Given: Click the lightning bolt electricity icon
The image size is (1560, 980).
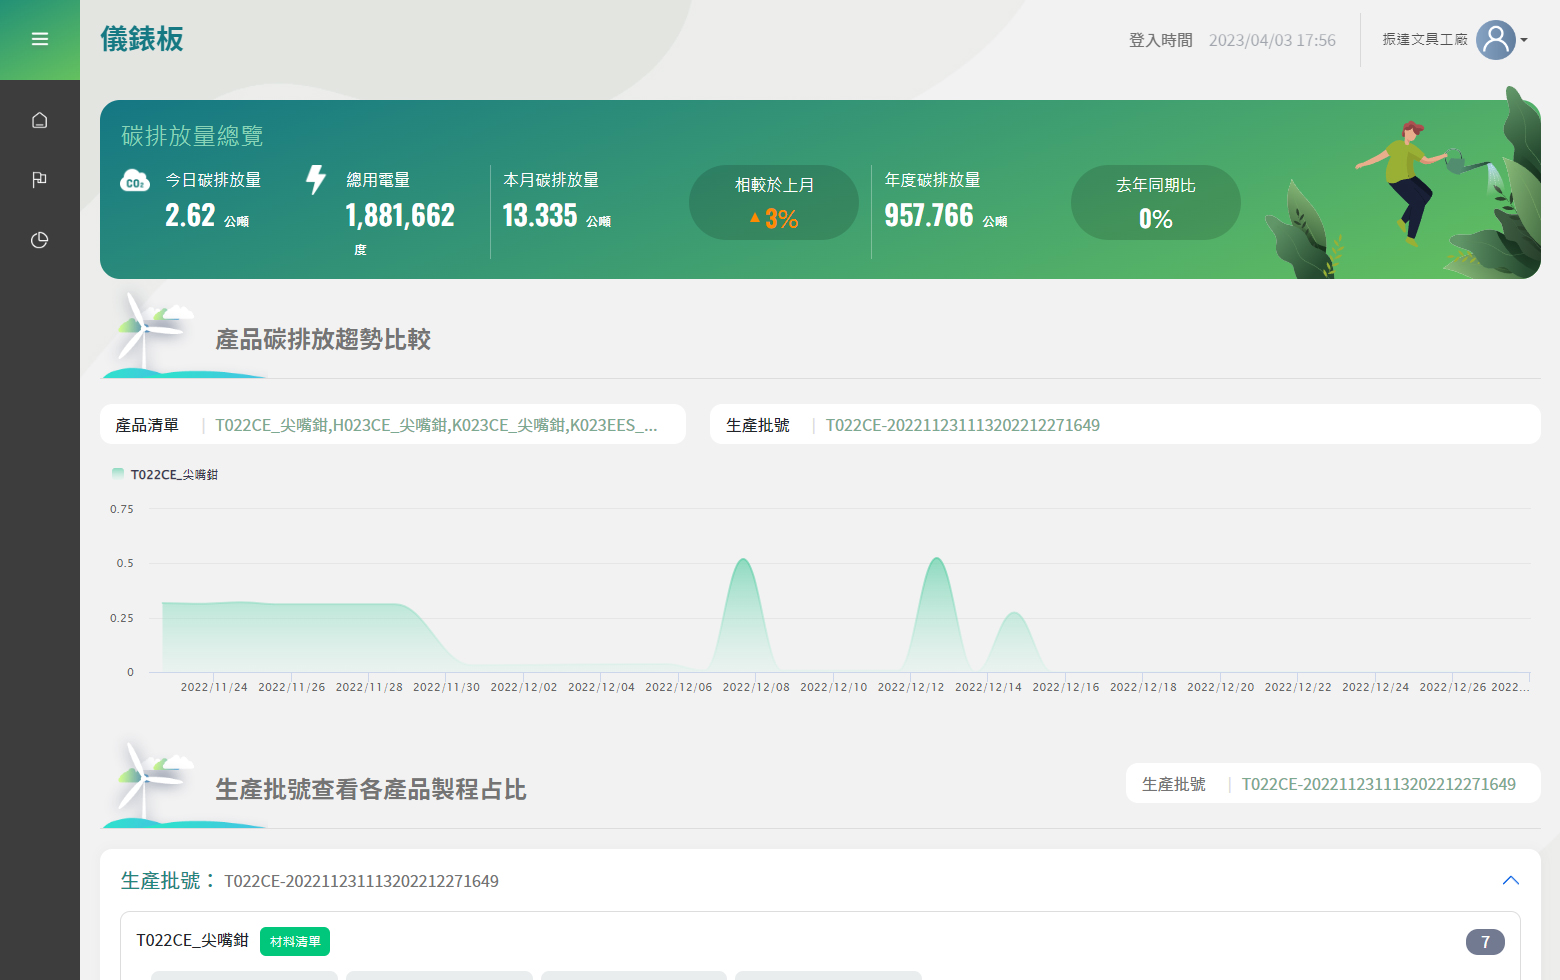Looking at the screenshot, I should point(316,180).
